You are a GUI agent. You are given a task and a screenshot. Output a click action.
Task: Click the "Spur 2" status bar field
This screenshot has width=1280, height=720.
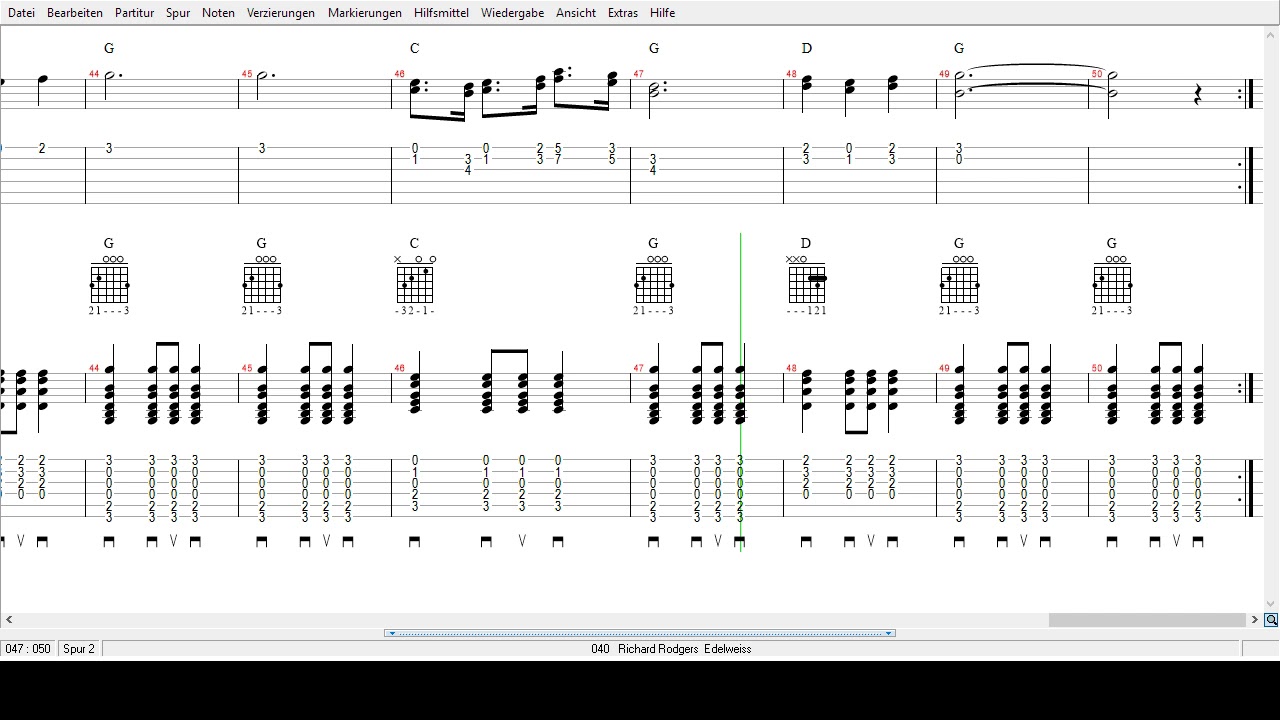[79, 649]
